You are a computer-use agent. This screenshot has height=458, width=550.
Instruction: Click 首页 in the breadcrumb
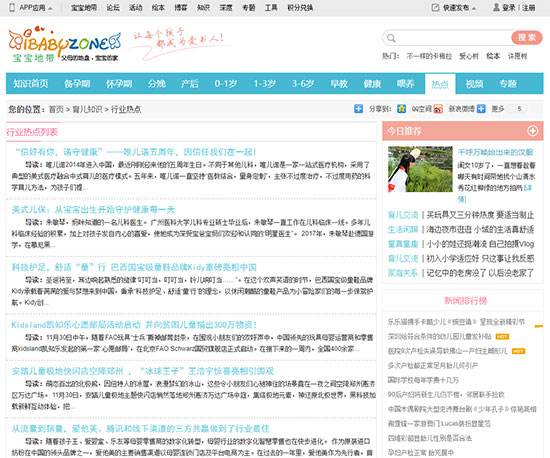[56, 109]
